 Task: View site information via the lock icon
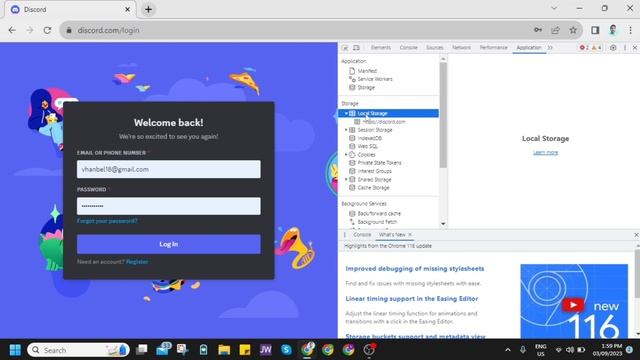(69, 30)
